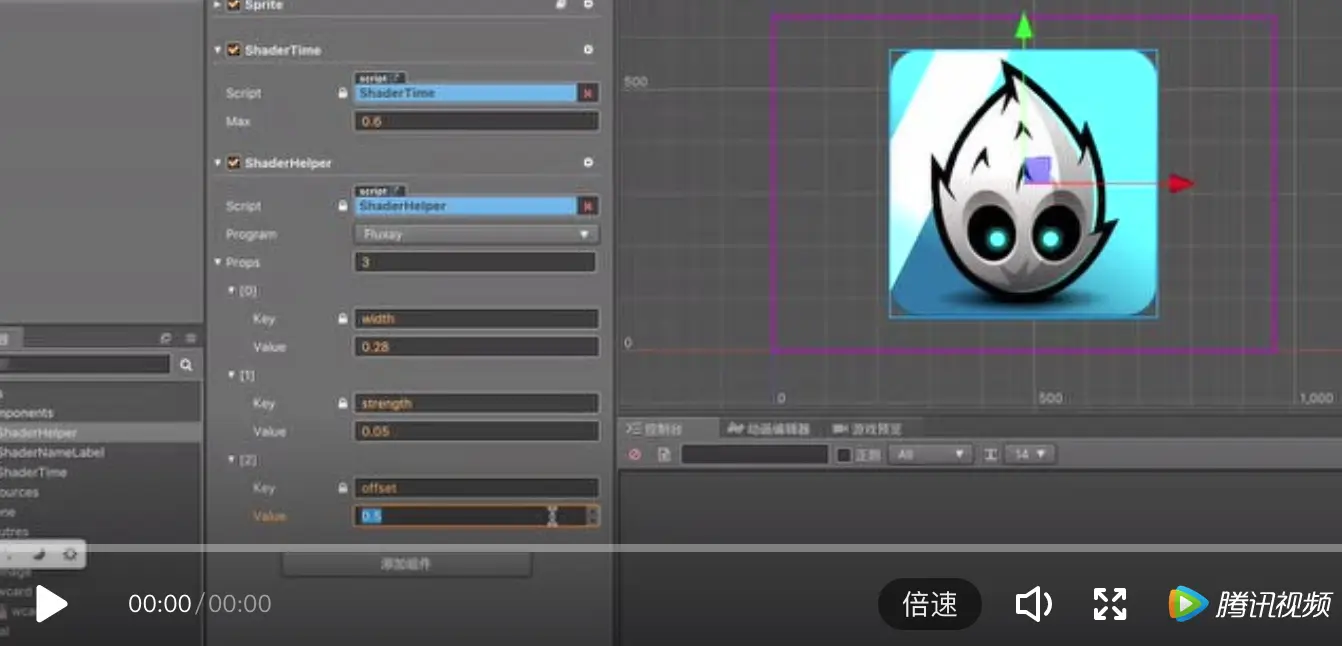Collapse the Props [2] entry

click(x=231, y=459)
